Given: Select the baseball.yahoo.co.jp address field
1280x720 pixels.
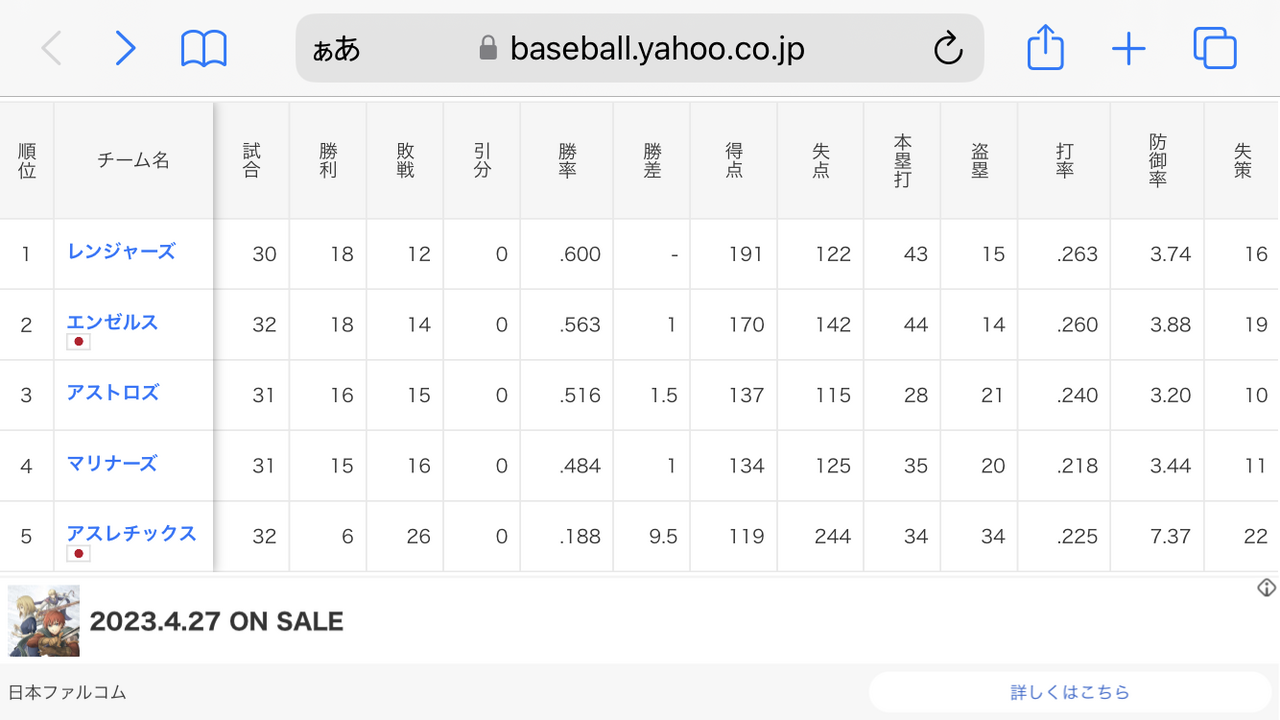Looking at the screenshot, I should click(640, 48).
